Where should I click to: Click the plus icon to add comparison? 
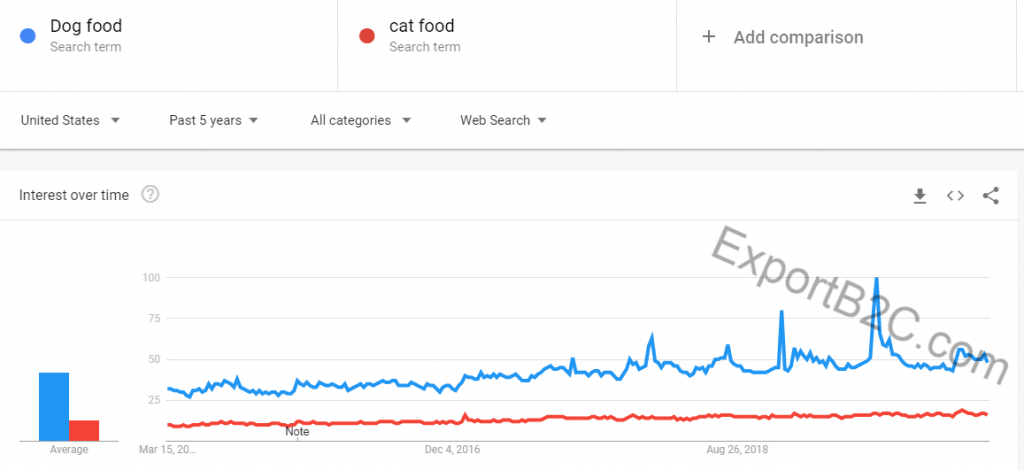point(709,37)
